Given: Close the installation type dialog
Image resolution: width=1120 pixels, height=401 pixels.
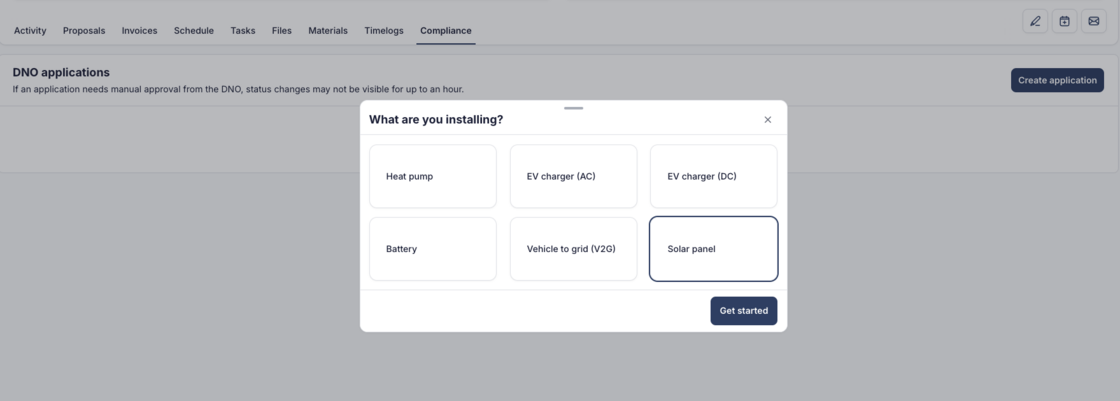Looking at the screenshot, I should (x=768, y=120).
